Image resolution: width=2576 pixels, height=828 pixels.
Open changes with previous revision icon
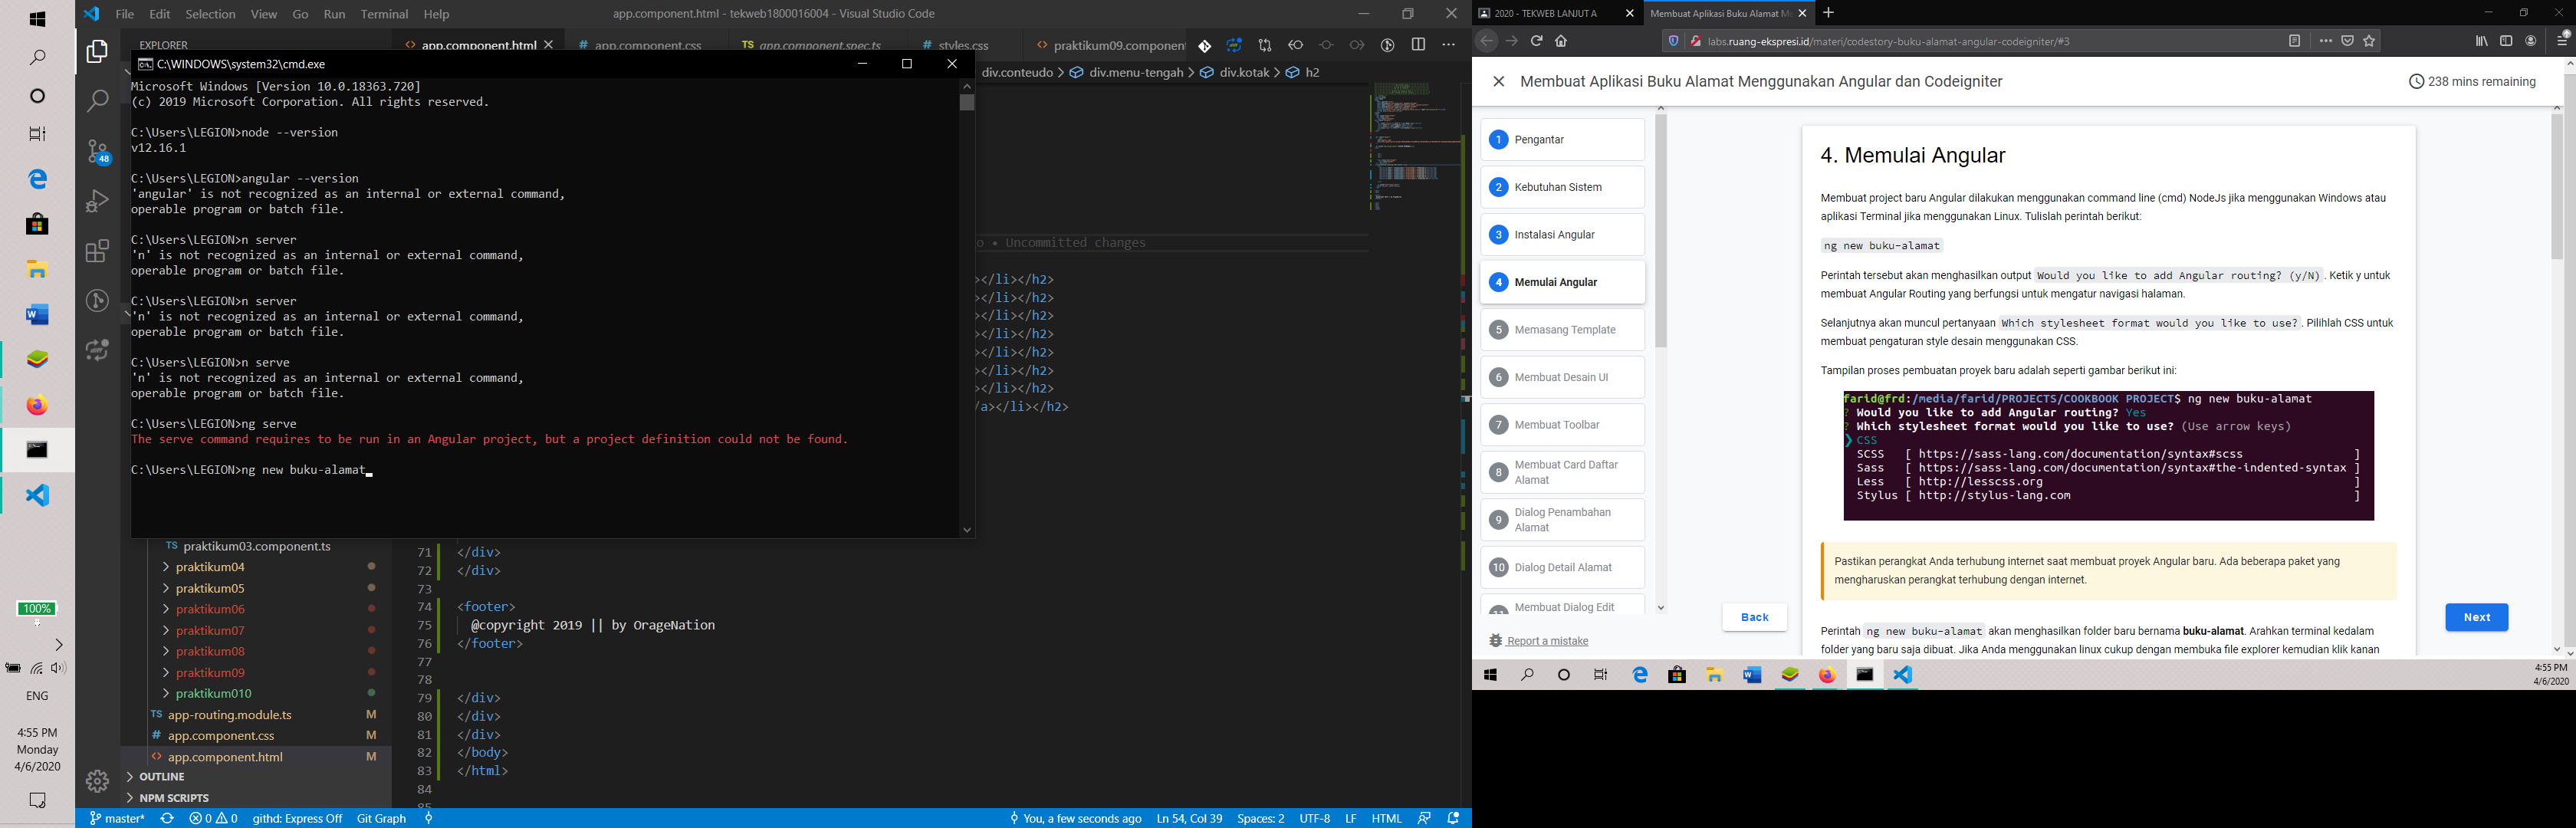pos(1296,45)
